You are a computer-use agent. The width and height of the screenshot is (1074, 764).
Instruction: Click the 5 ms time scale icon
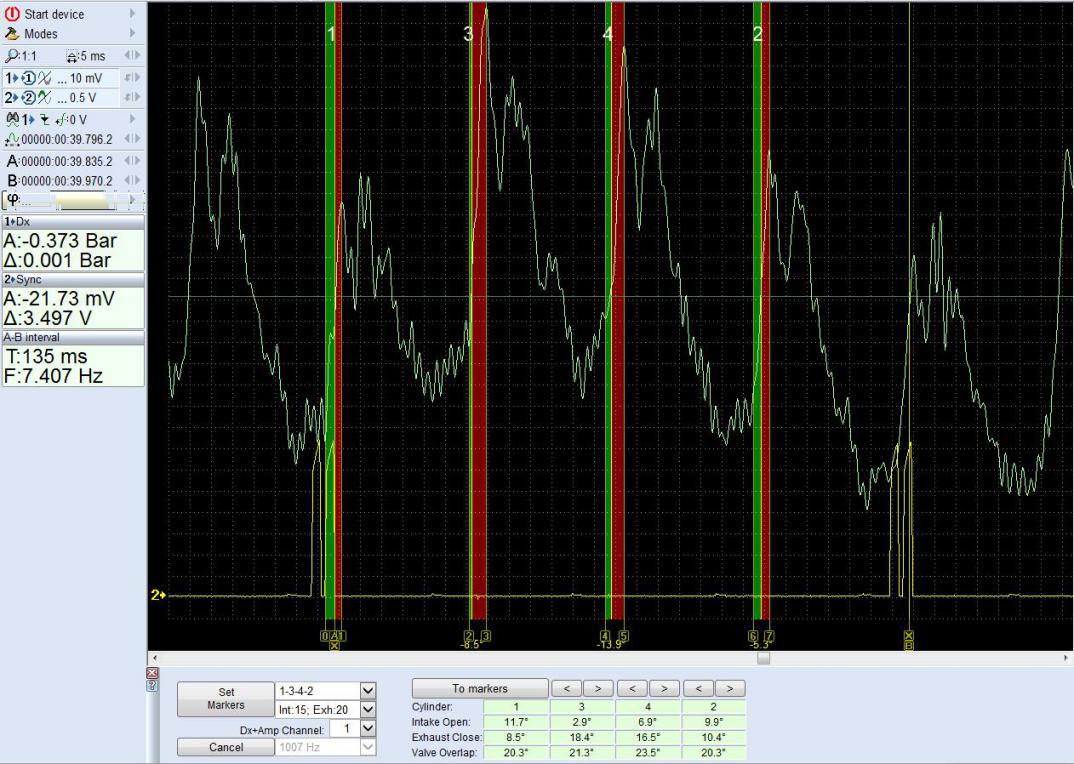coord(72,56)
